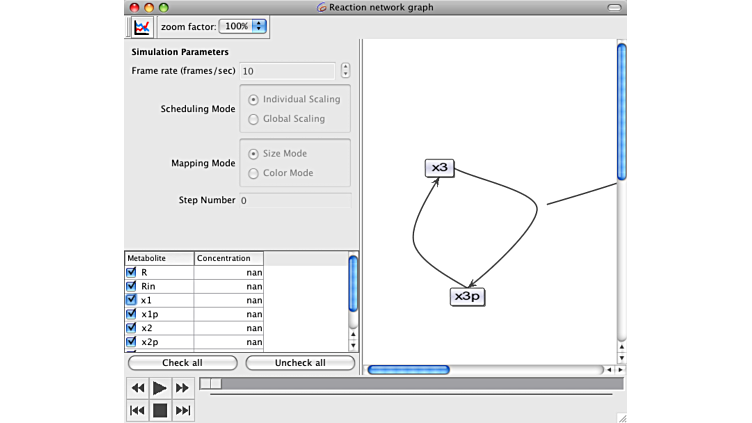Click the Uncheck all button

pyautogui.click(x=300, y=363)
